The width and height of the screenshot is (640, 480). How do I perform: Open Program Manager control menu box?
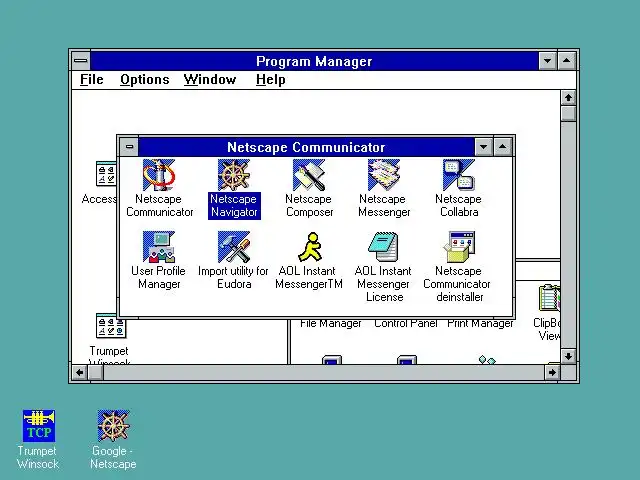point(81,61)
